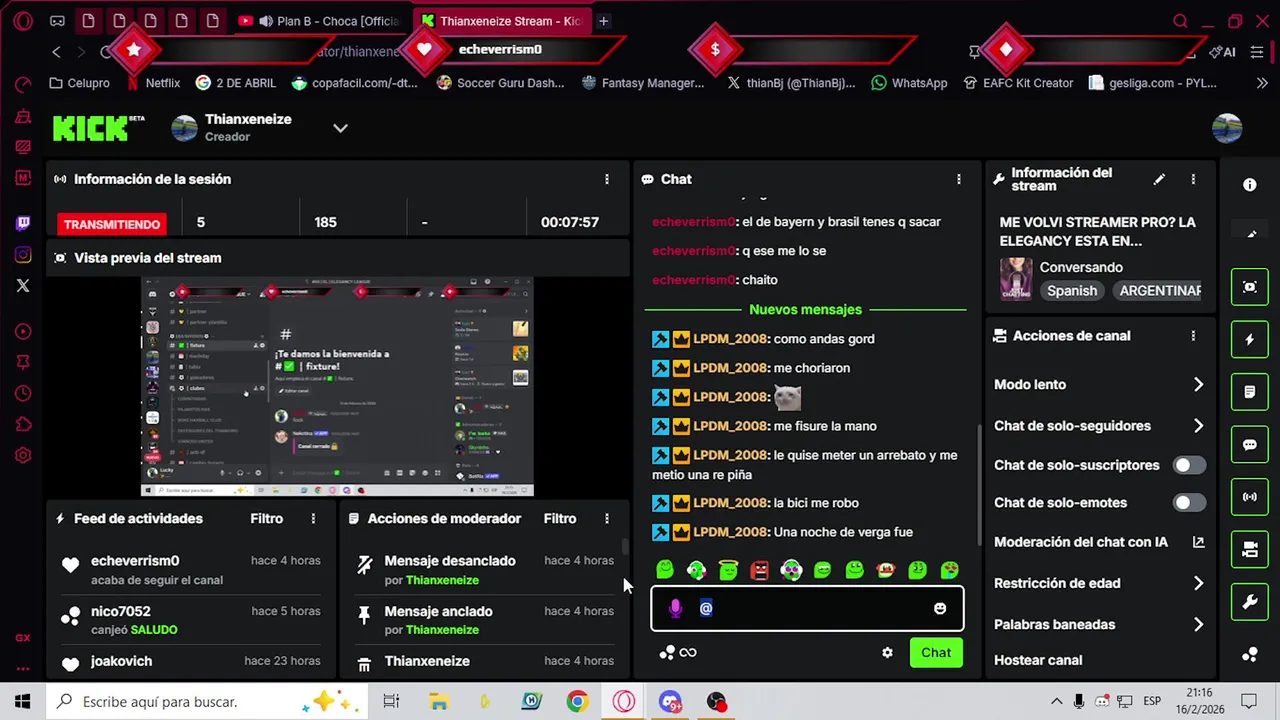Image resolution: width=1280 pixels, height=720 pixels.
Task: Click the profile avatar at top right
Action: pos(1227,128)
